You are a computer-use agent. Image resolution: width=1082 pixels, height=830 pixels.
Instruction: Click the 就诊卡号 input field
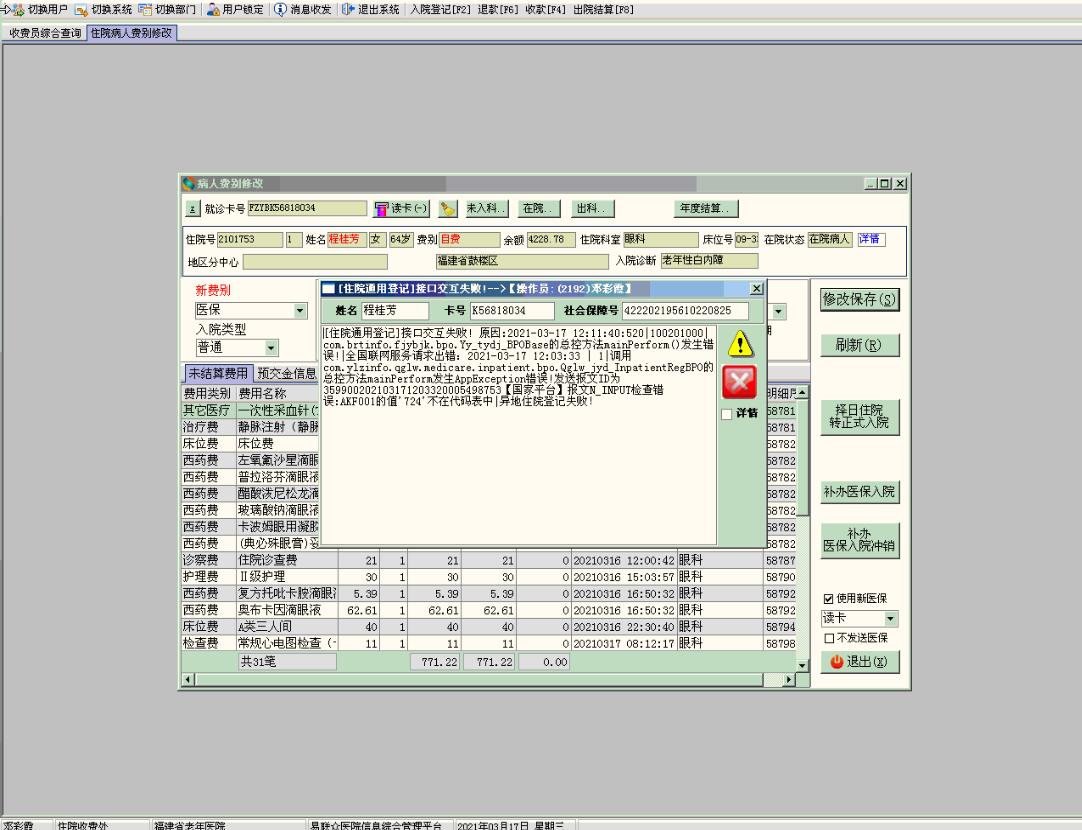pos(307,208)
